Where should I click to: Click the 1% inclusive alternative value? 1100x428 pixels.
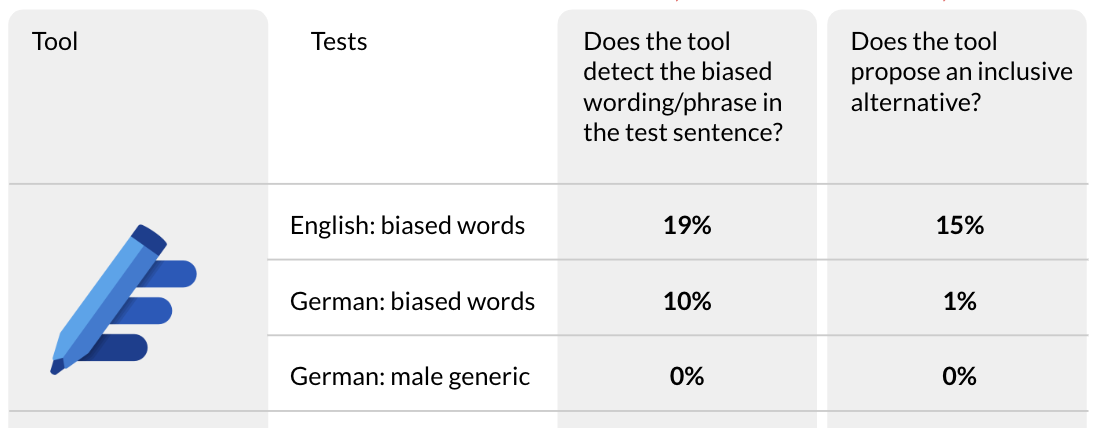tap(959, 301)
